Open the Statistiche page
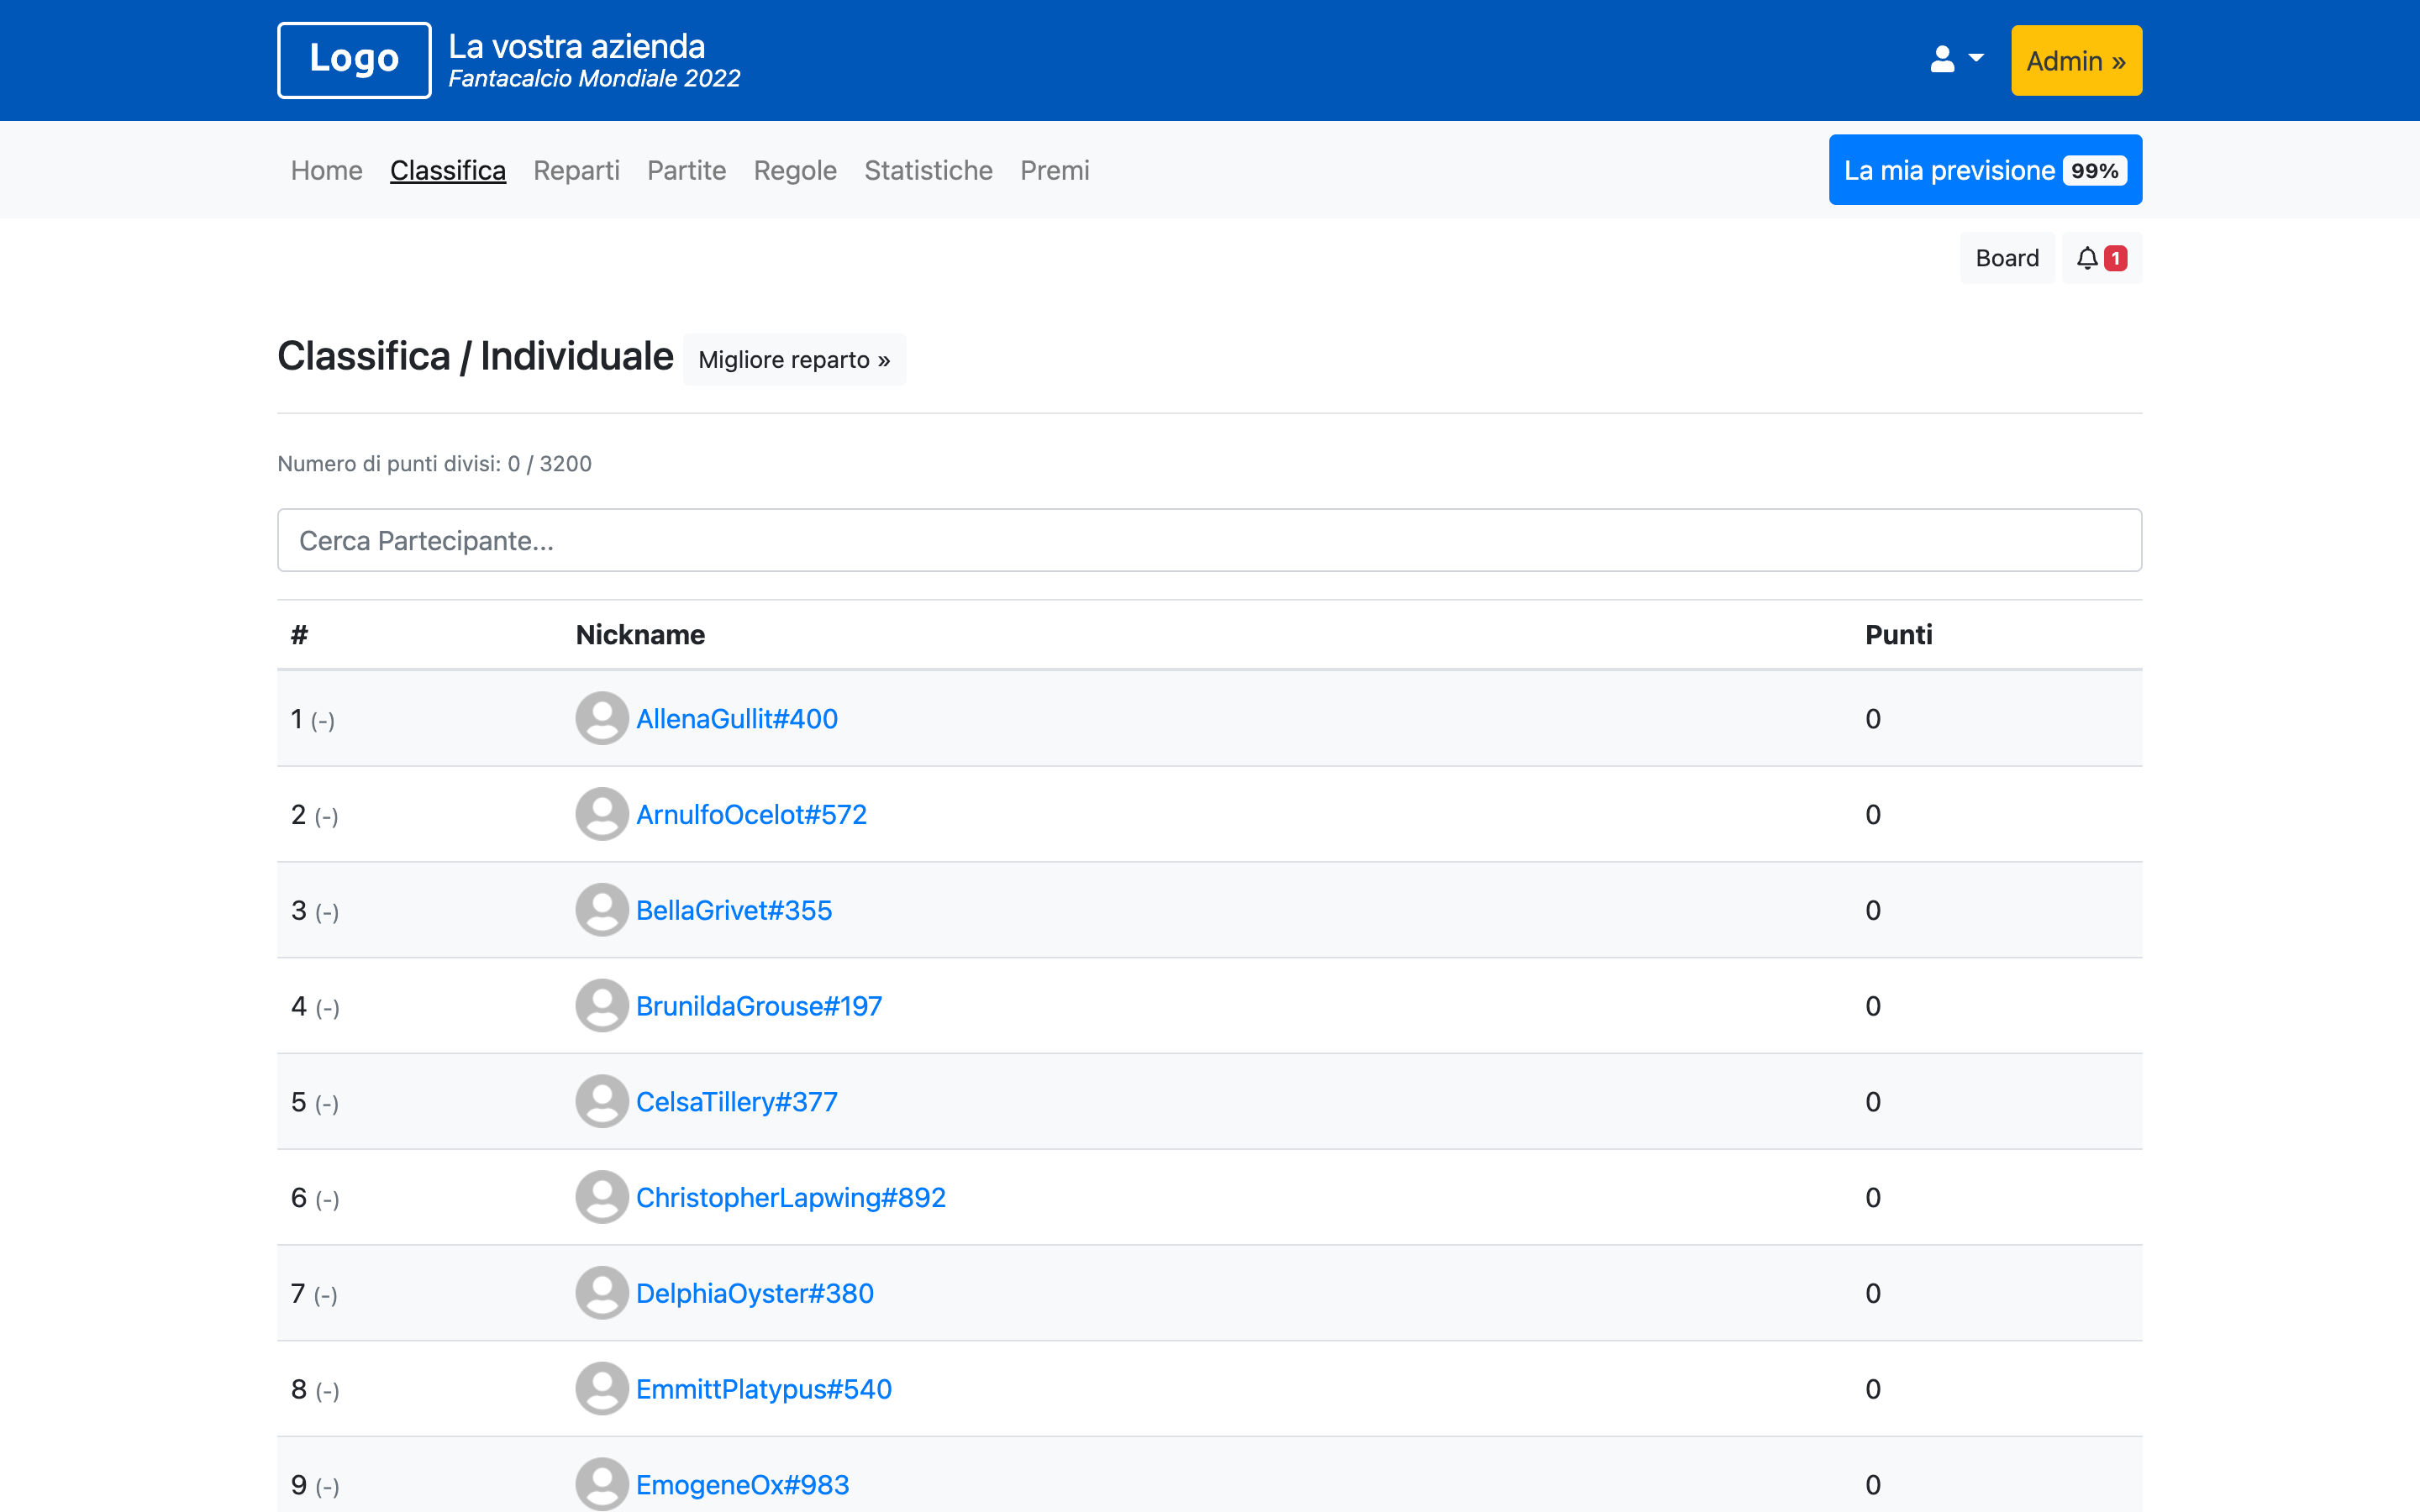Image resolution: width=2420 pixels, height=1512 pixels. coord(928,170)
